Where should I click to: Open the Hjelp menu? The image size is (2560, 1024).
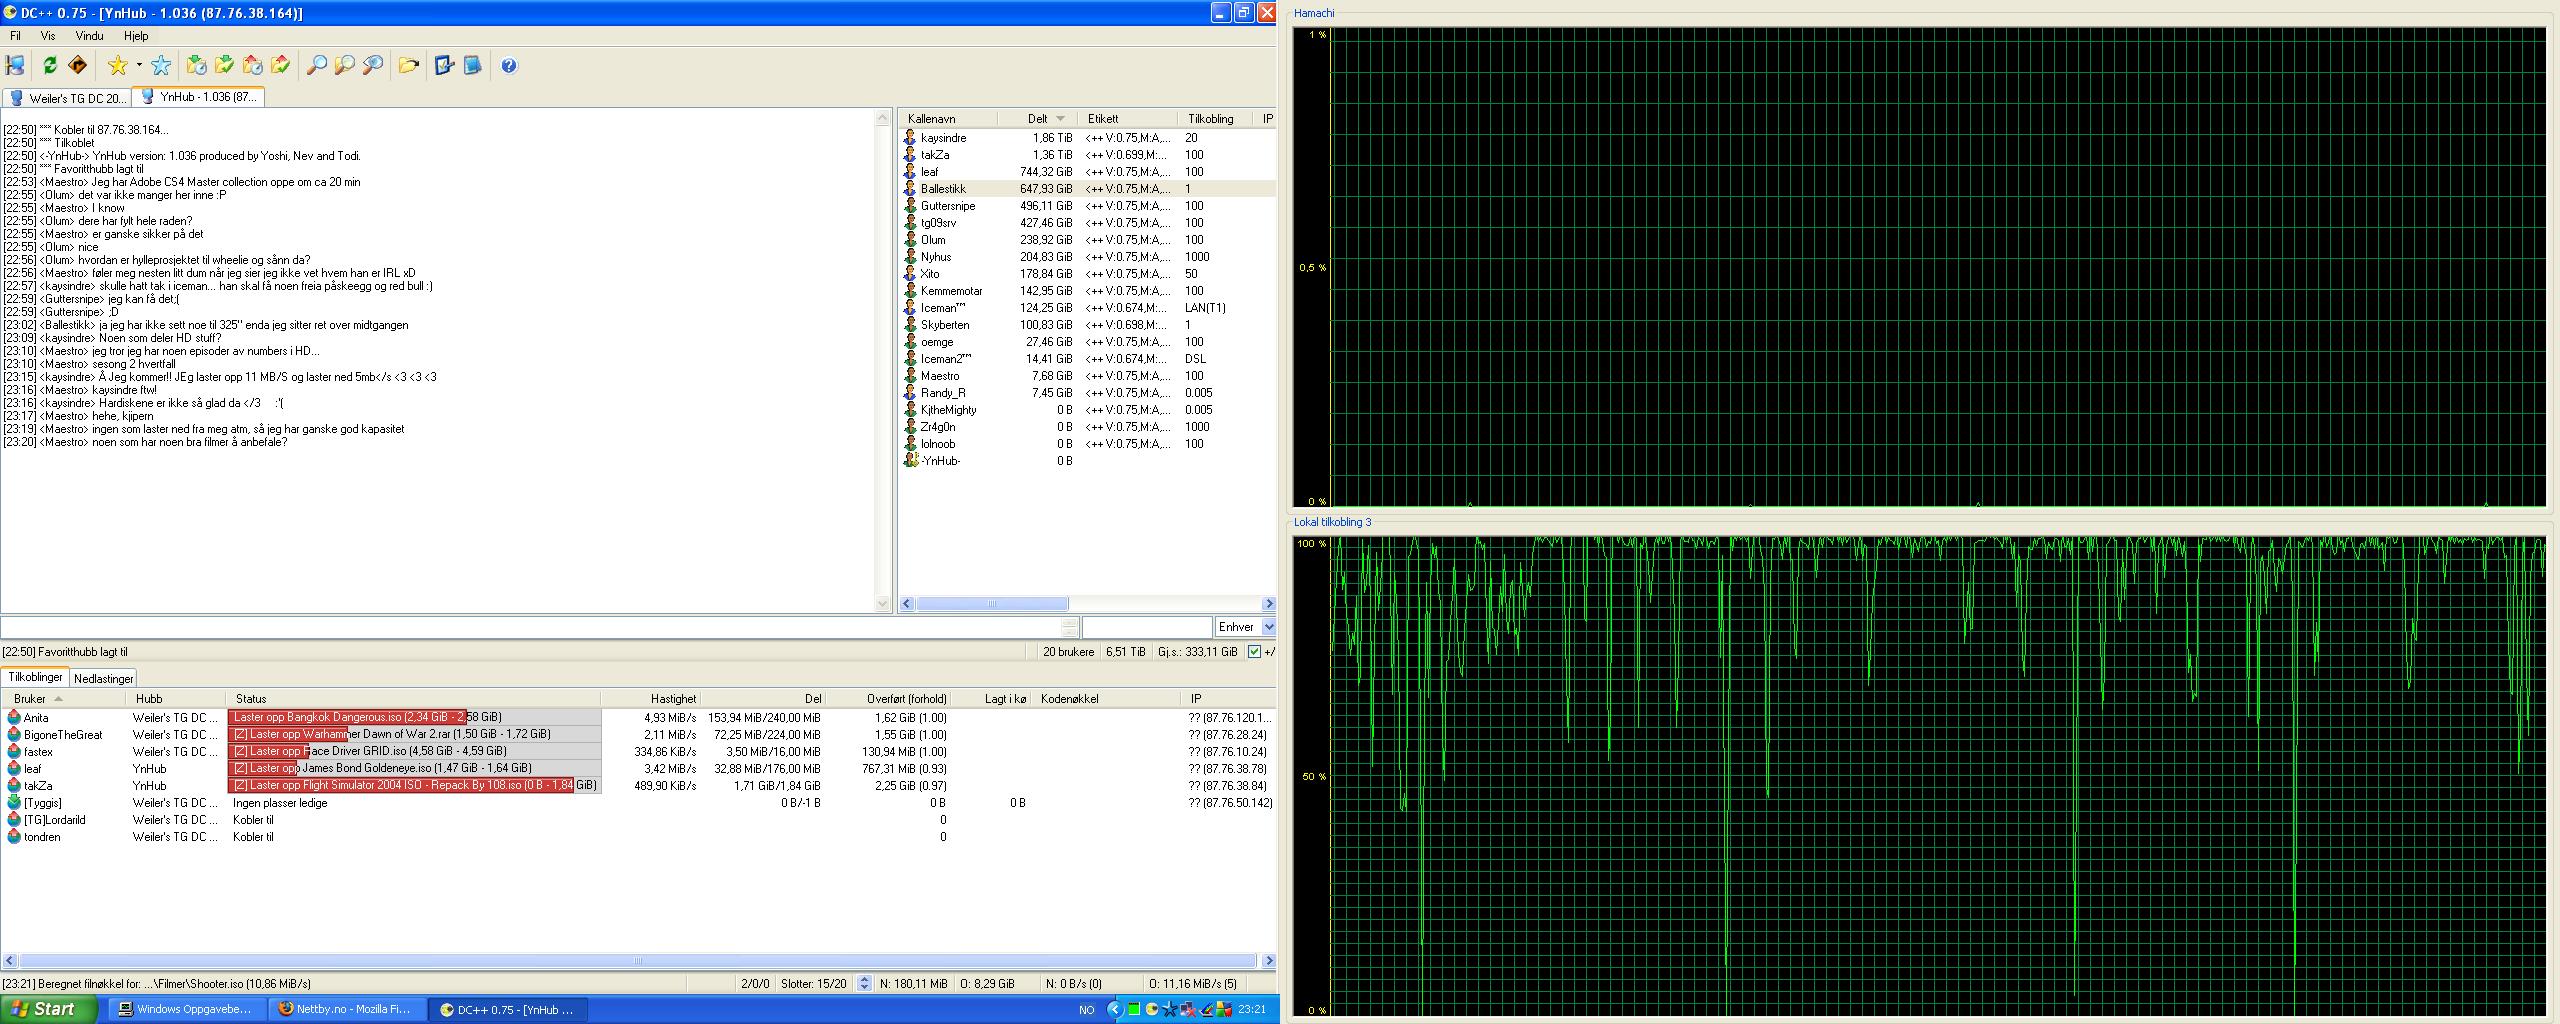coord(136,36)
